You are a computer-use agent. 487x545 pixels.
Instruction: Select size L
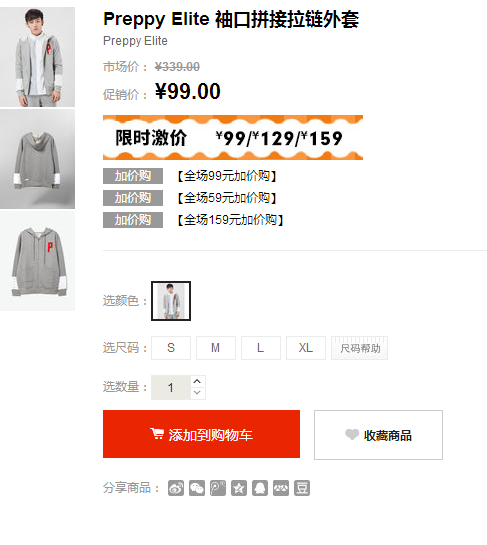click(261, 348)
